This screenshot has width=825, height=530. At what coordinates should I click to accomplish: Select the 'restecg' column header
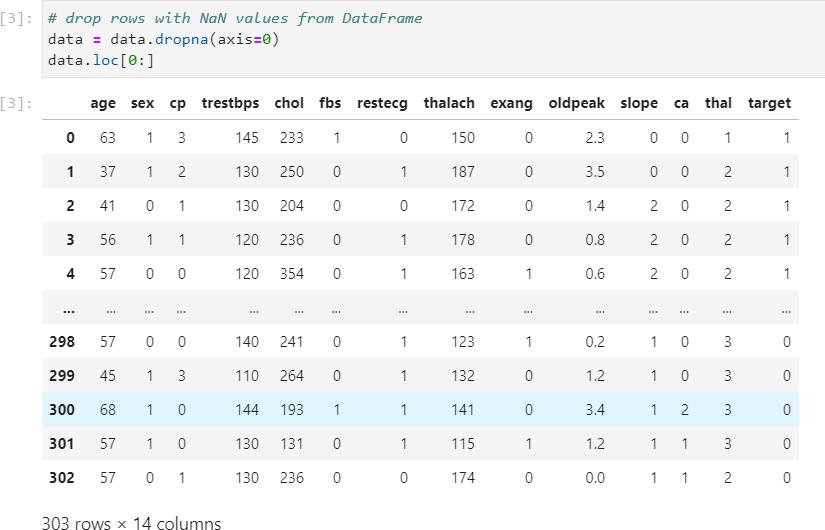click(x=382, y=103)
